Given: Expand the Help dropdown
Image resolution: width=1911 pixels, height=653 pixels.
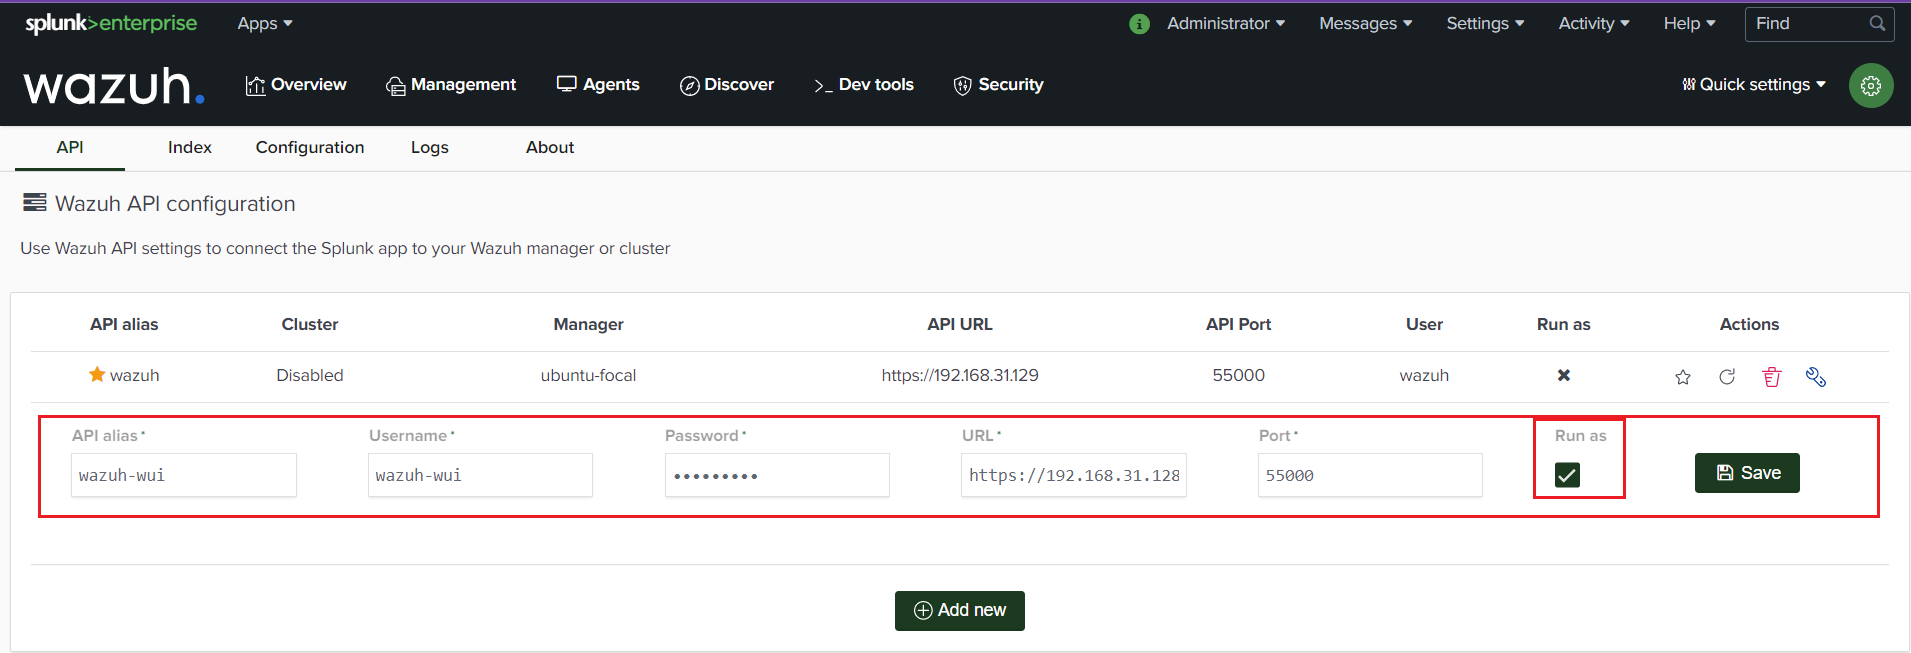Looking at the screenshot, I should tap(1690, 23).
